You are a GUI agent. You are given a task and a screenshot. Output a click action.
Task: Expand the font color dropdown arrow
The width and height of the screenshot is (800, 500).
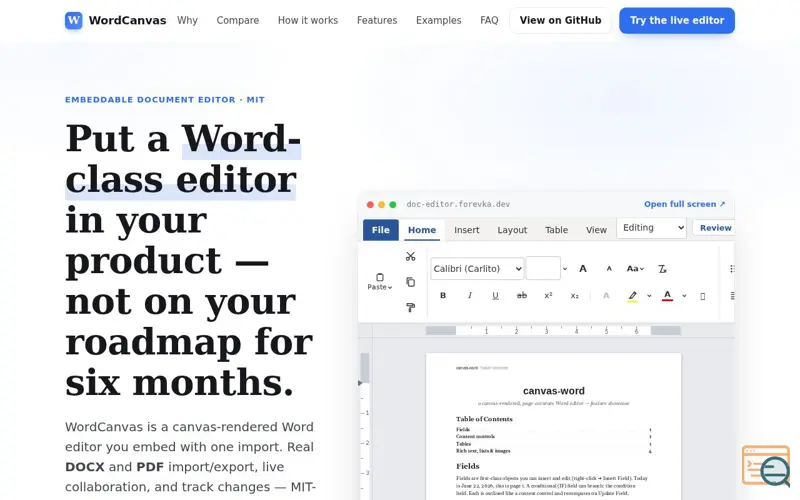click(x=684, y=295)
